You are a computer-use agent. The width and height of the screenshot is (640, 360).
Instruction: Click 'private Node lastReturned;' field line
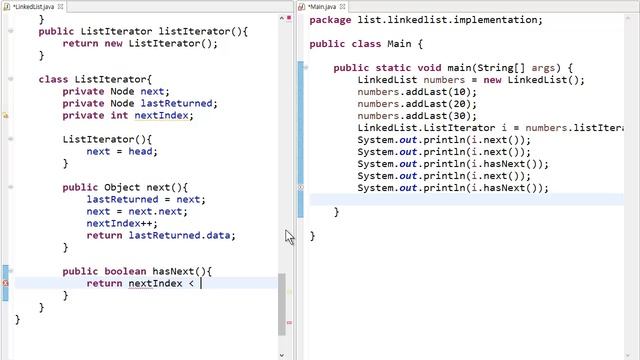pyautogui.click(x=140, y=103)
